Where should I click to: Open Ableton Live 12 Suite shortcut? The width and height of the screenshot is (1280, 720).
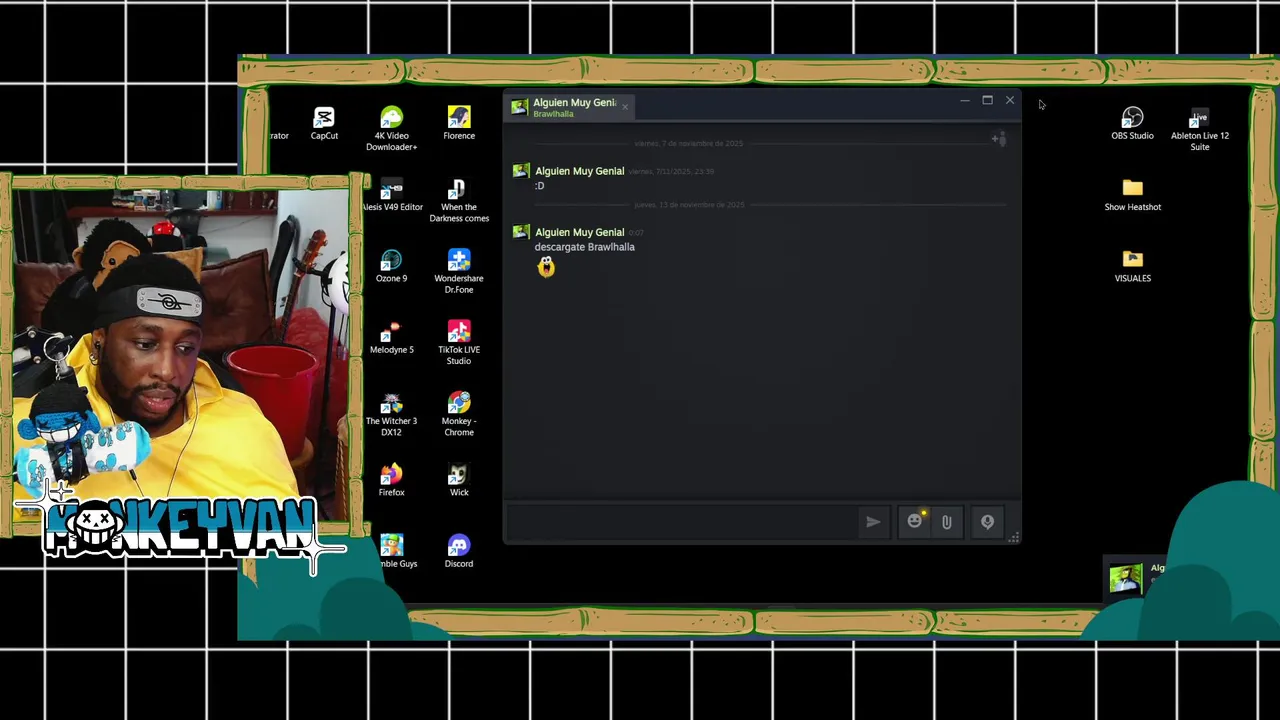click(1200, 130)
